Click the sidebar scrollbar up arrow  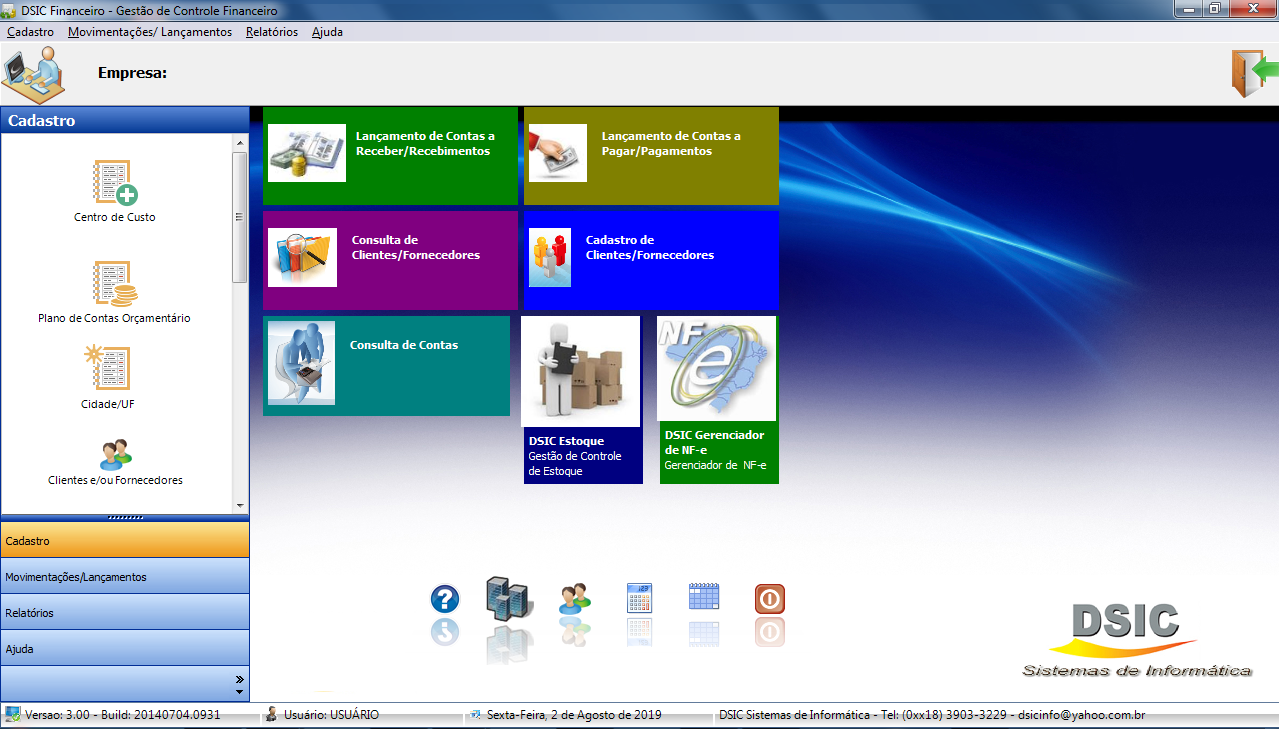coord(240,143)
